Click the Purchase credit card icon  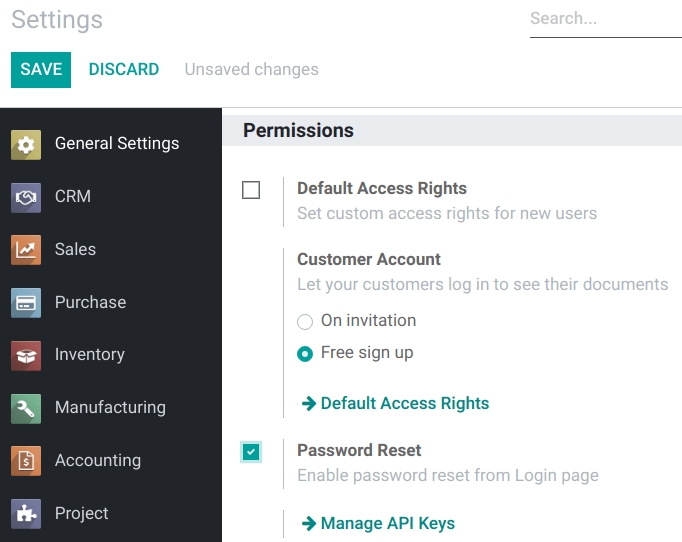pos(26,303)
